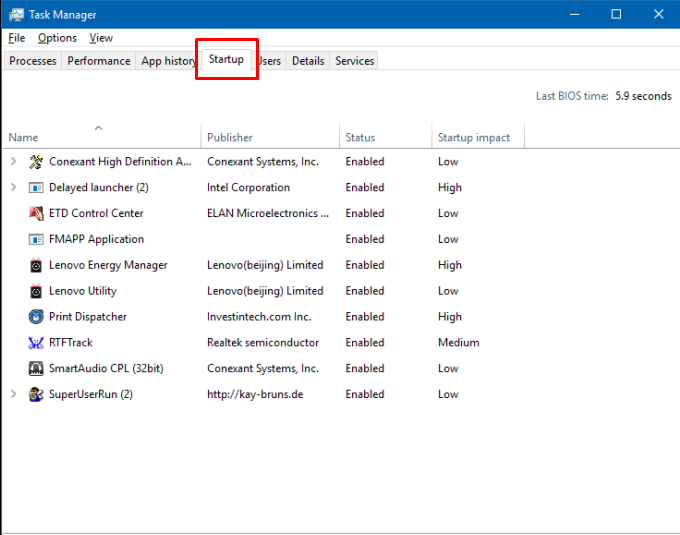680x535 pixels.
Task: Select the SmartAudio CPL (32bit) name
Action: click(106, 369)
